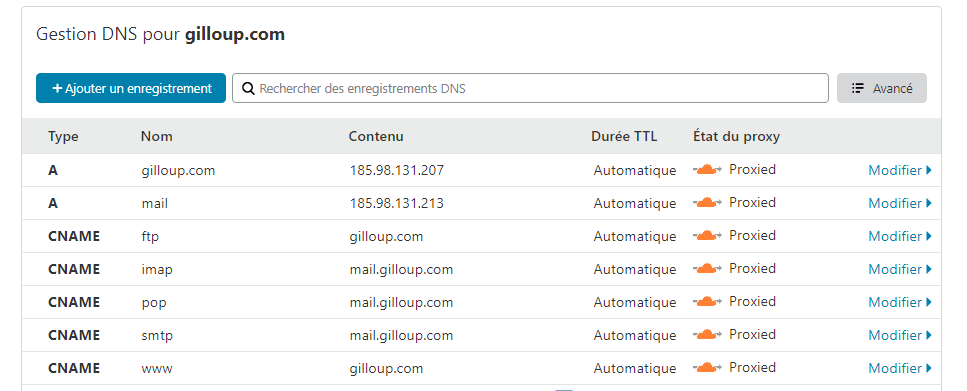
Task: Click the orange cloud icon in smtp row
Action: 707,335
